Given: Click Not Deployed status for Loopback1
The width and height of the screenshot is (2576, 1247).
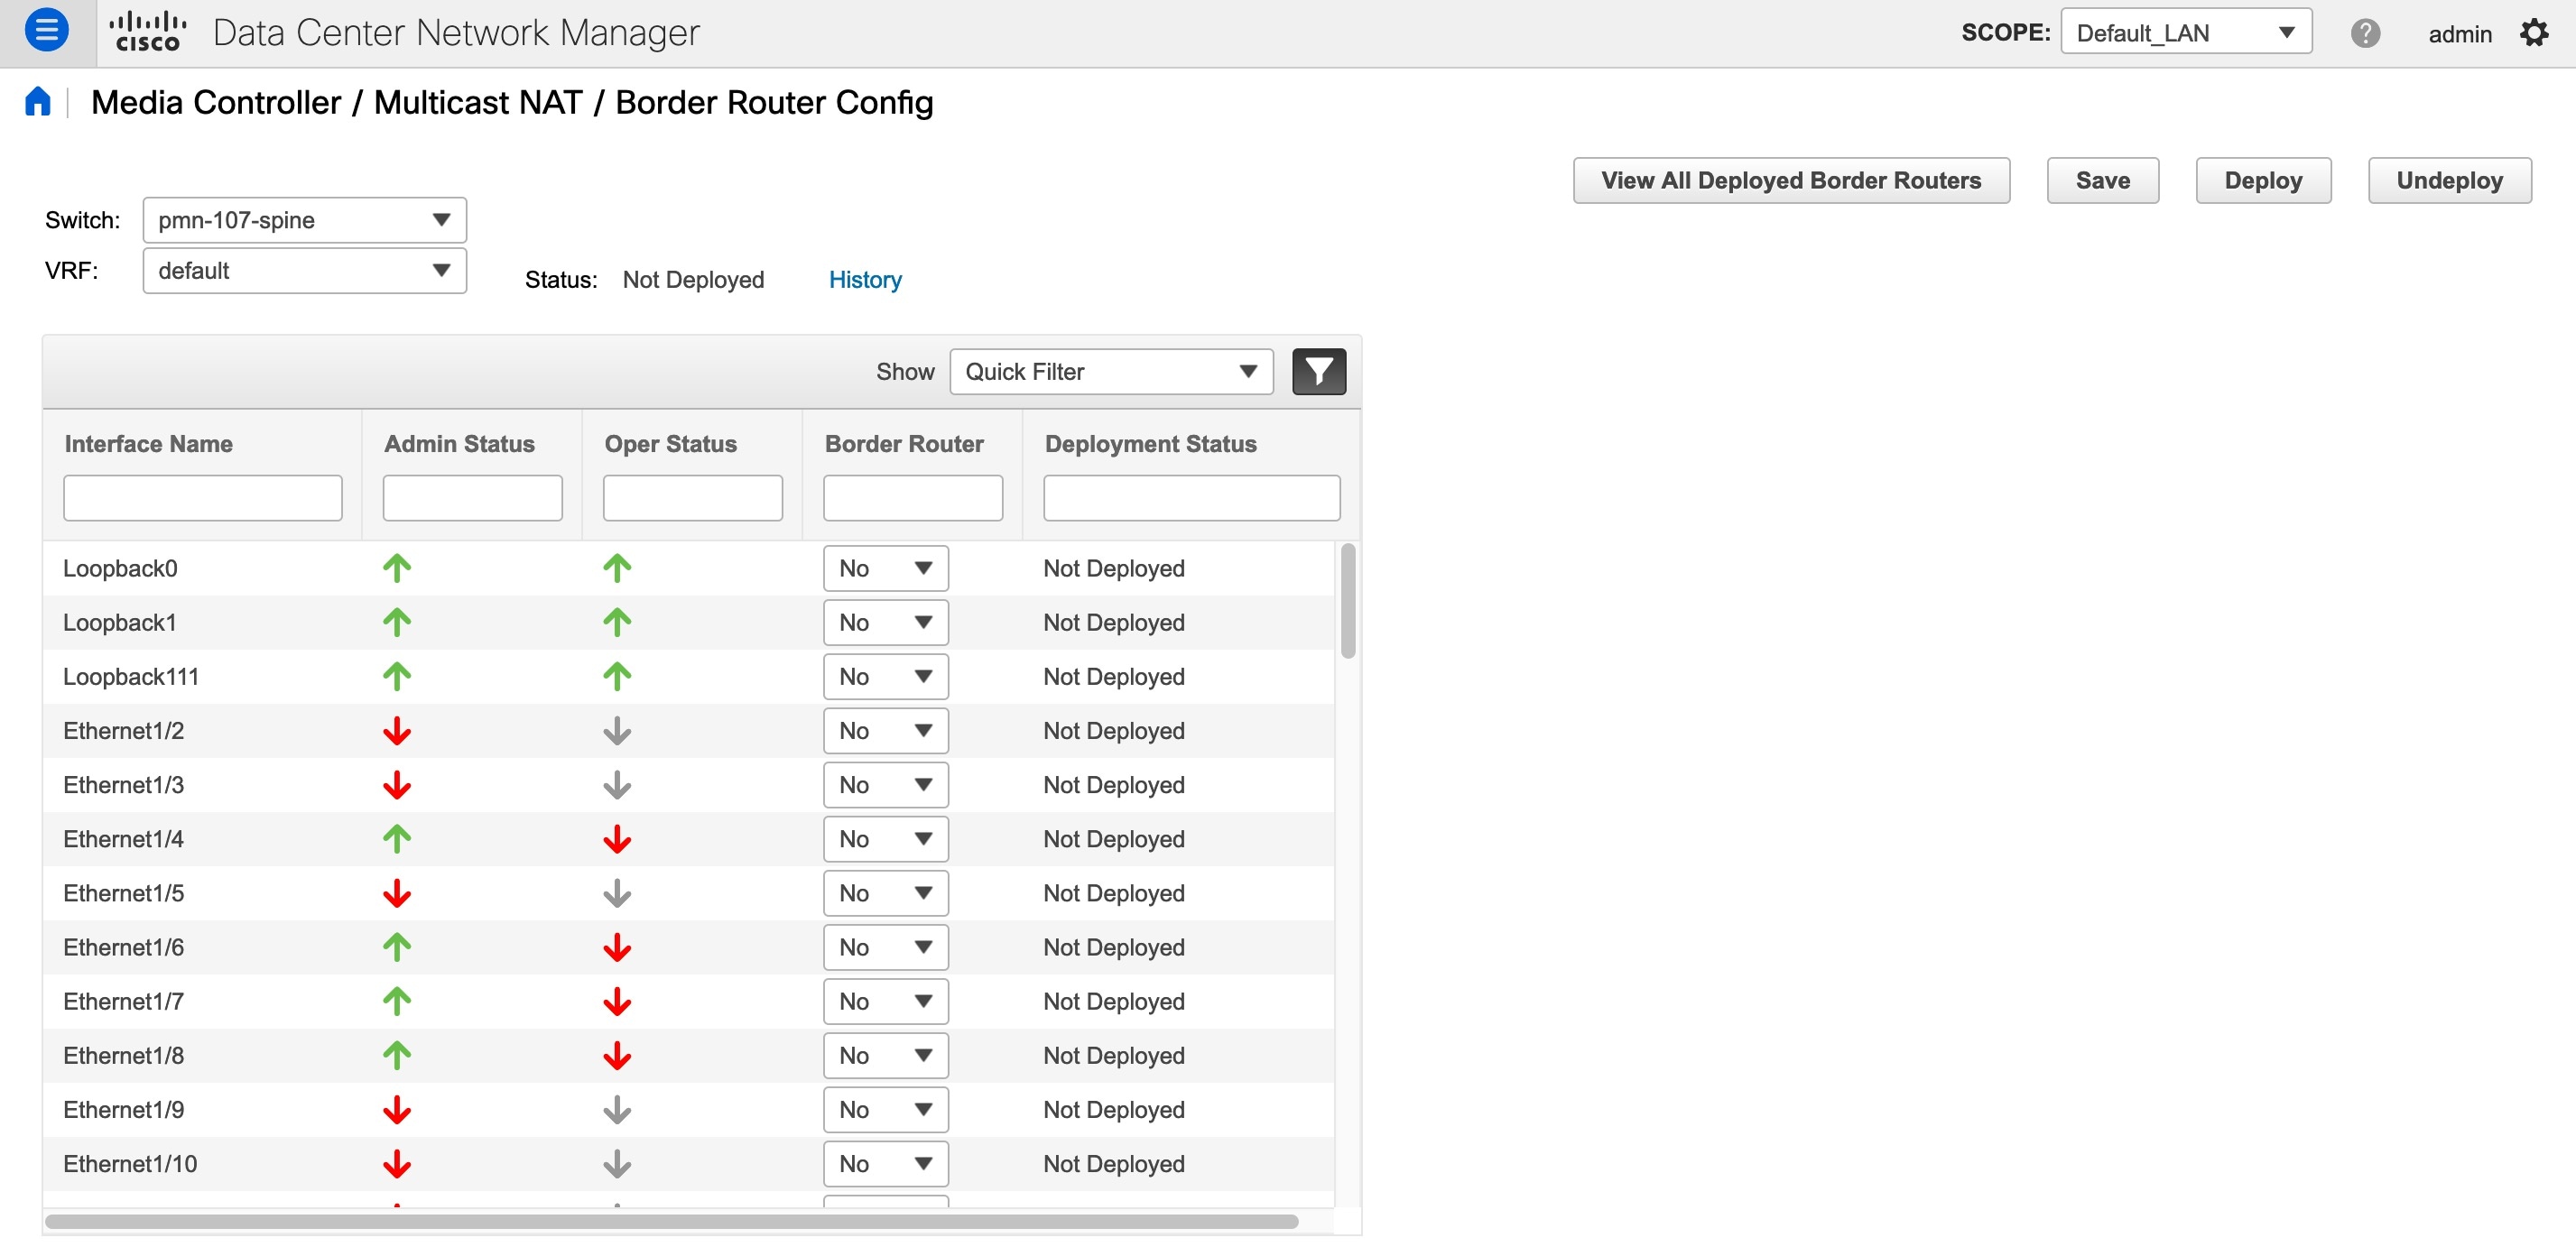Looking at the screenshot, I should point(1114,622).
